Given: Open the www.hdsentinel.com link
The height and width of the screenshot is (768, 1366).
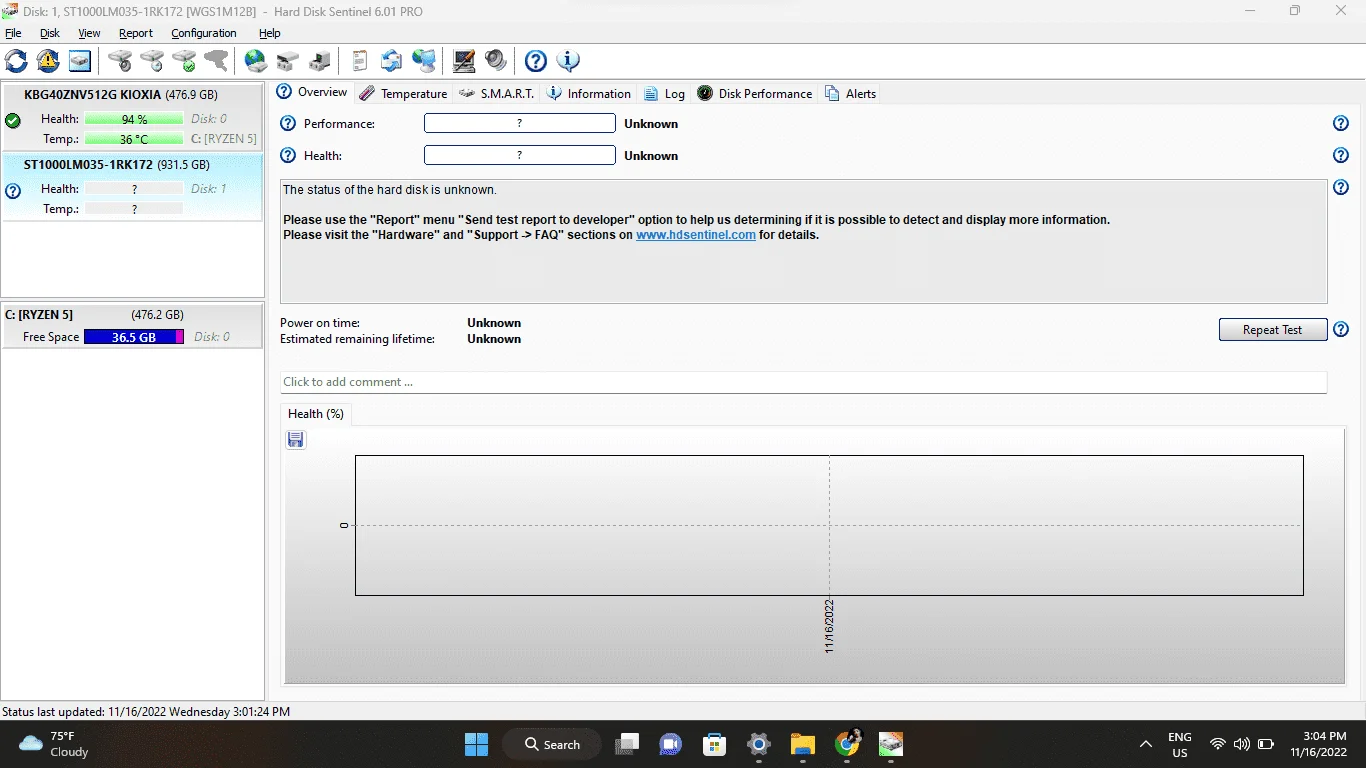Looking at the screenshot, I should point(696,235).
